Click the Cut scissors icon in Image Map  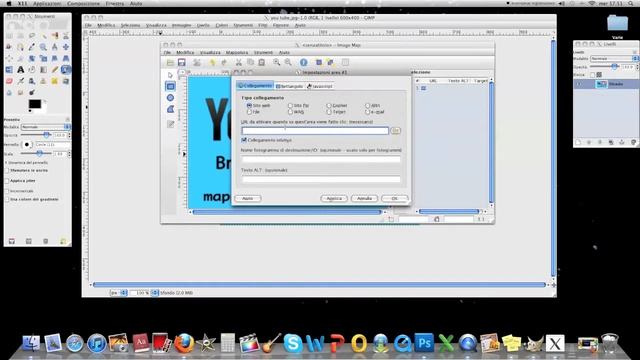[x=239, y=62]
